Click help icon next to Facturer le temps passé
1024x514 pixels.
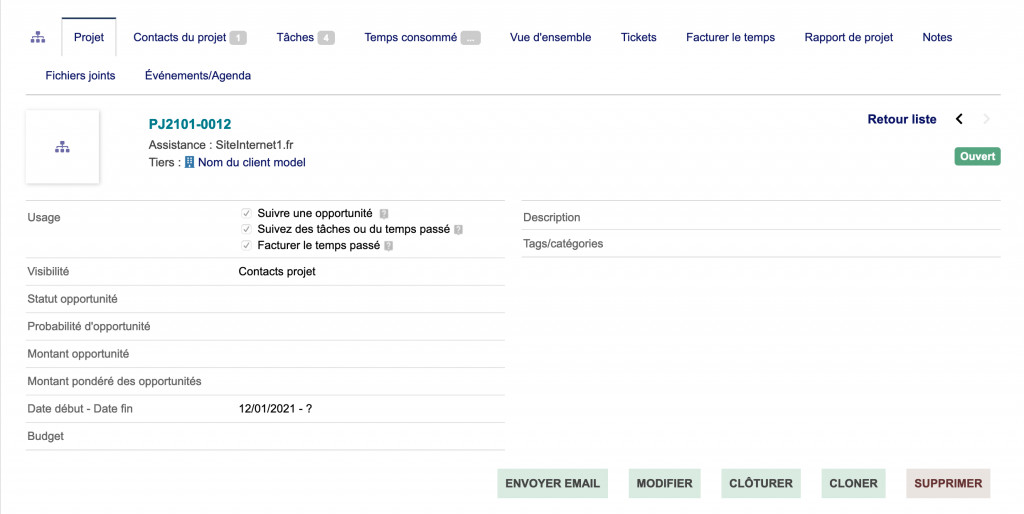pyautogui.click(x=389, y=246)
